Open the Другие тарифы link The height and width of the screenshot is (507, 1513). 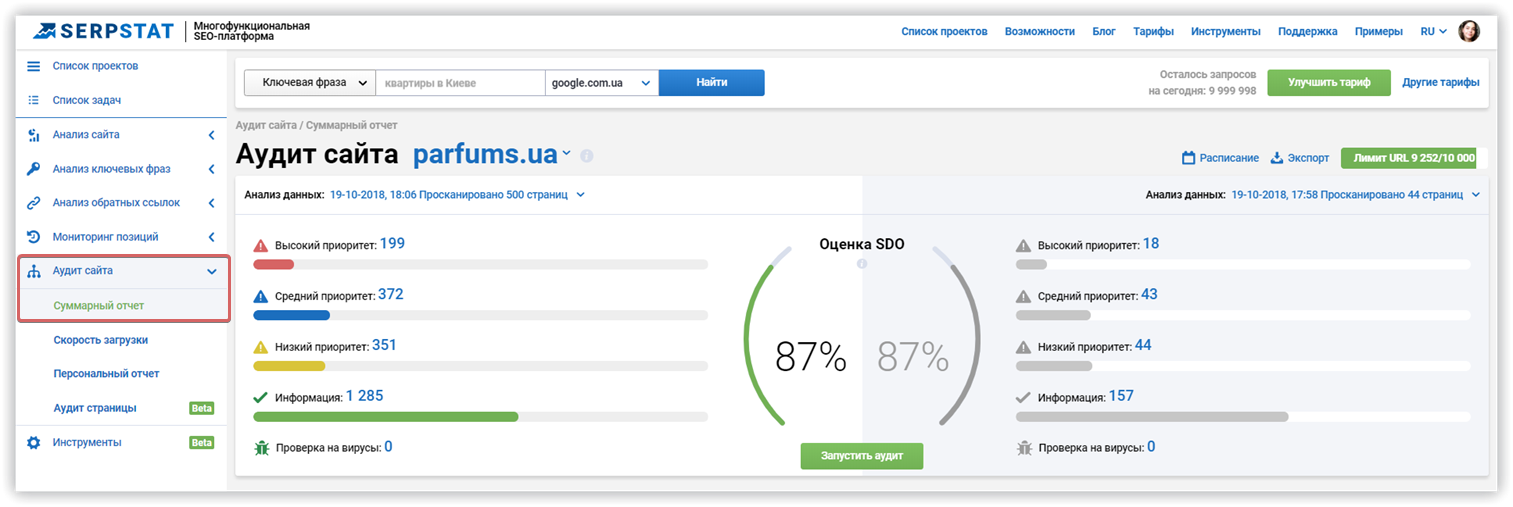1440,83
